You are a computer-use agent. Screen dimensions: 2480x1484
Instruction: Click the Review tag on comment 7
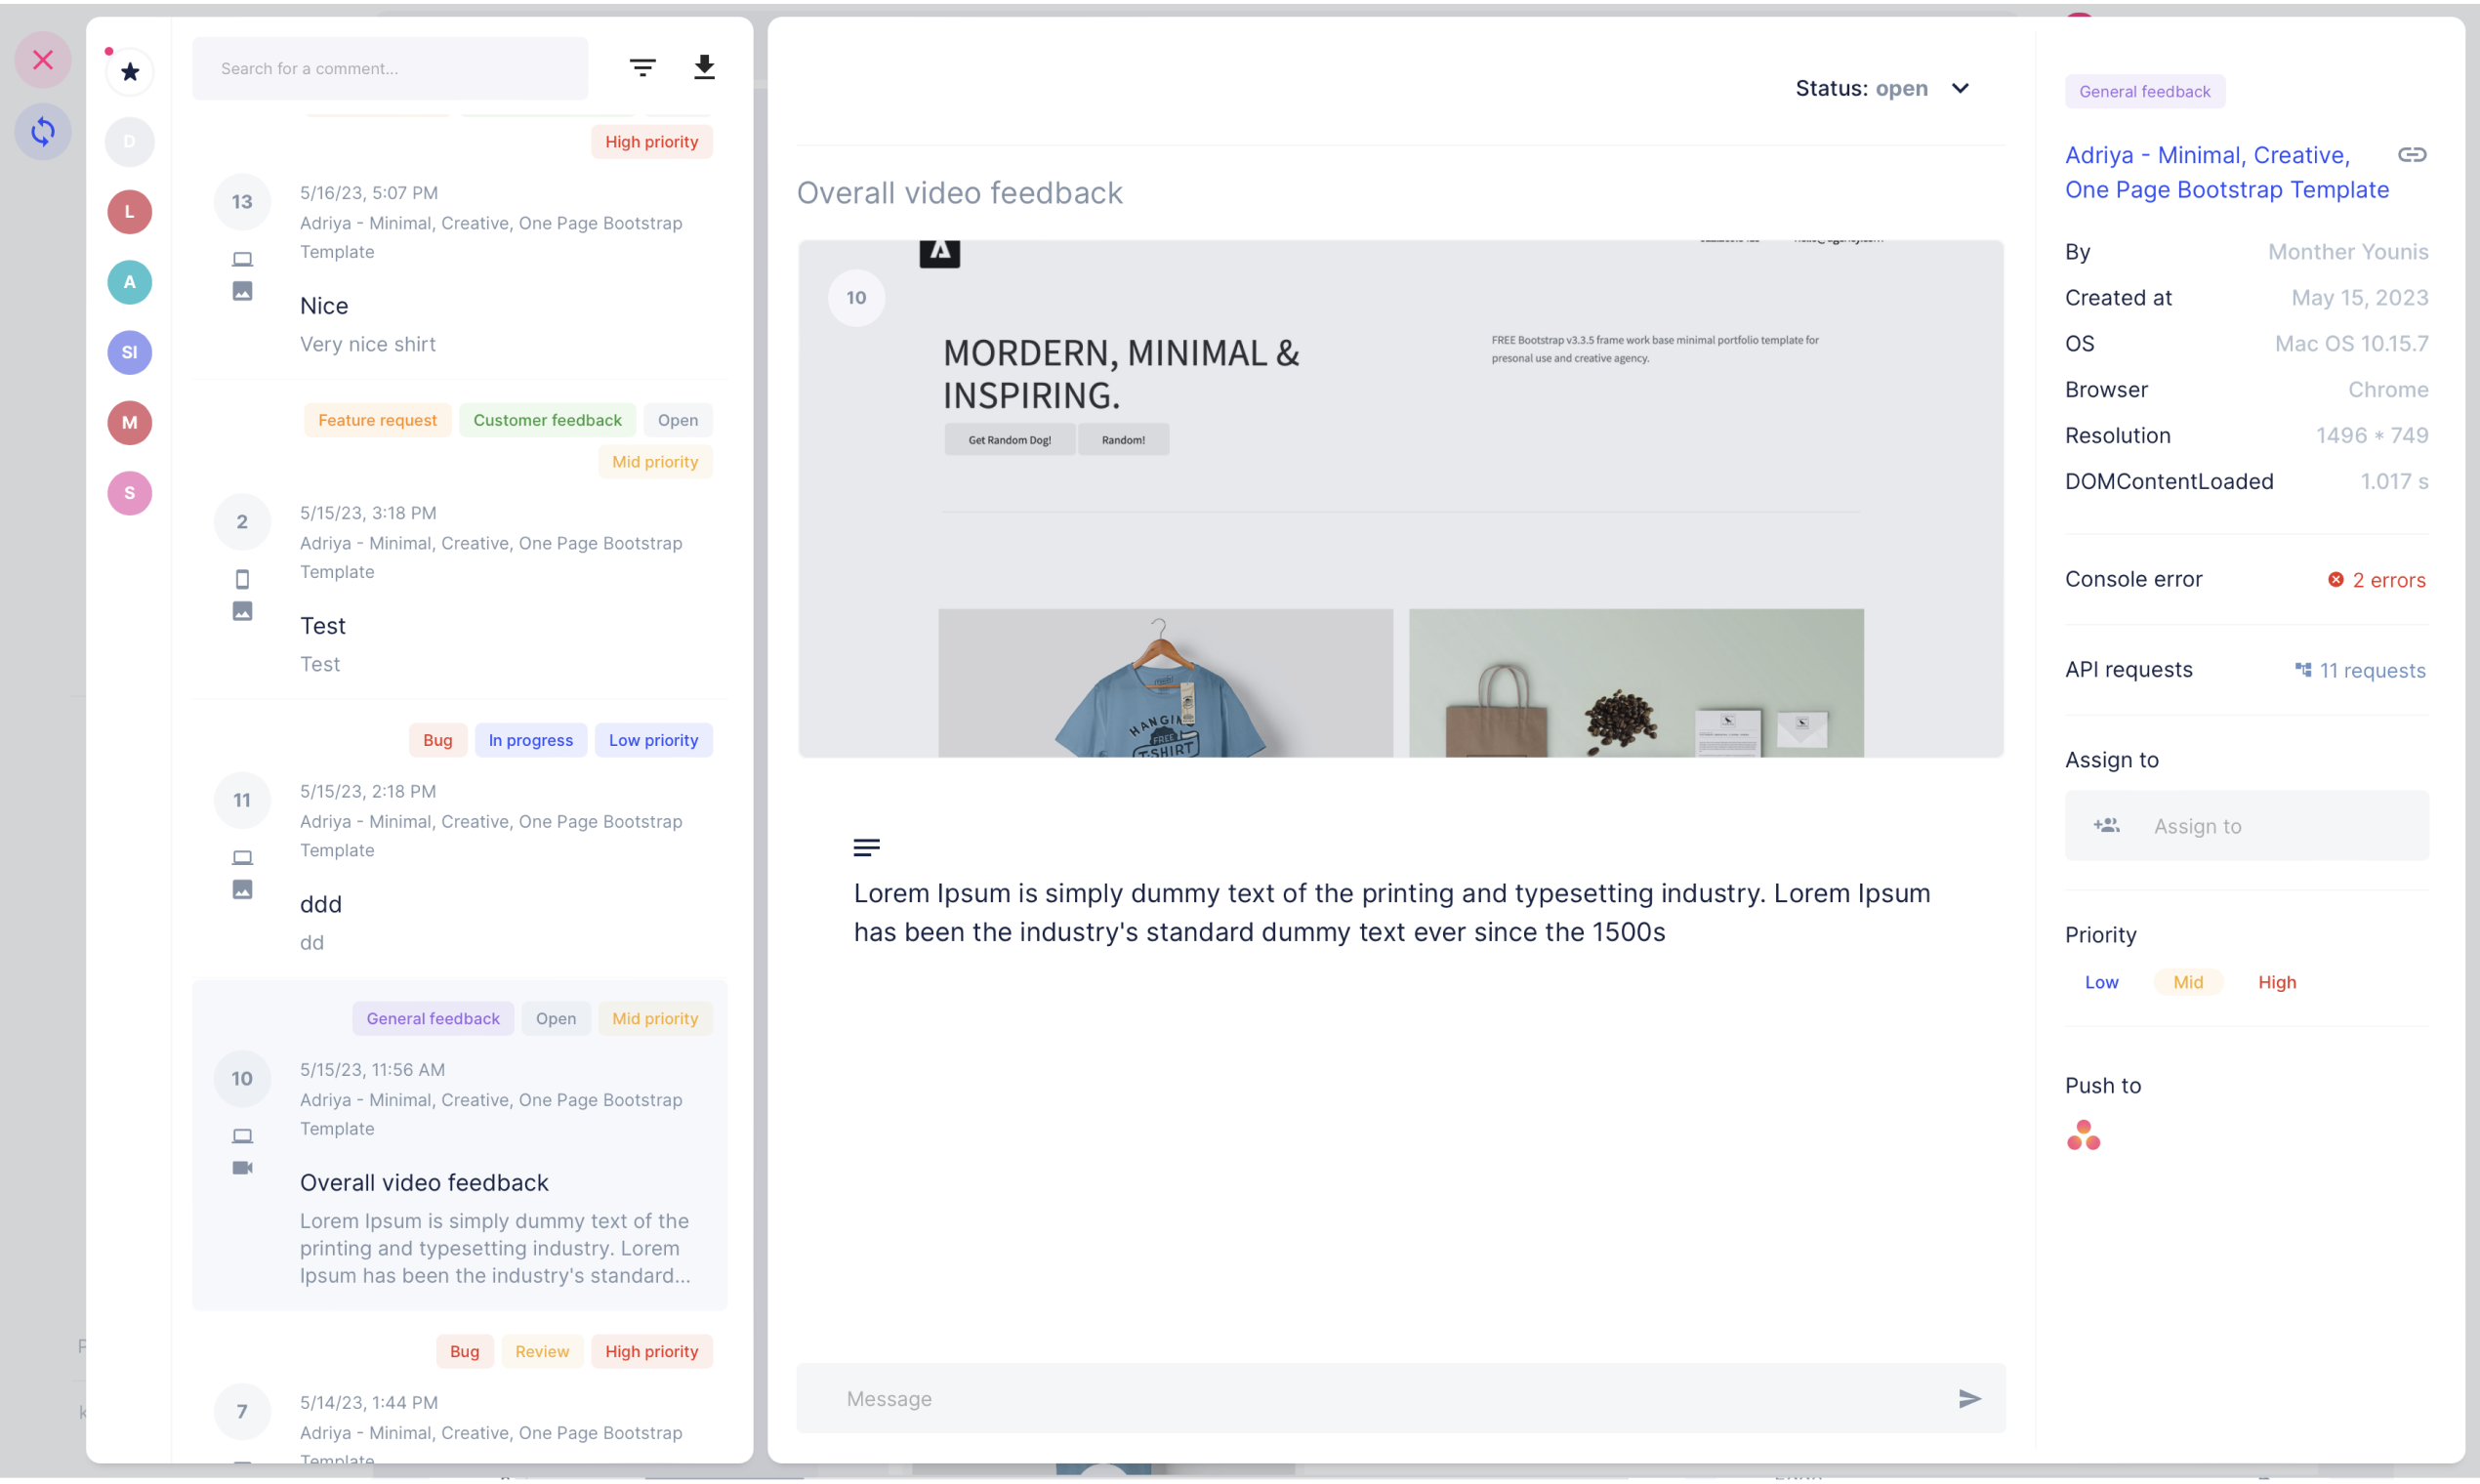pos(542,1351)
